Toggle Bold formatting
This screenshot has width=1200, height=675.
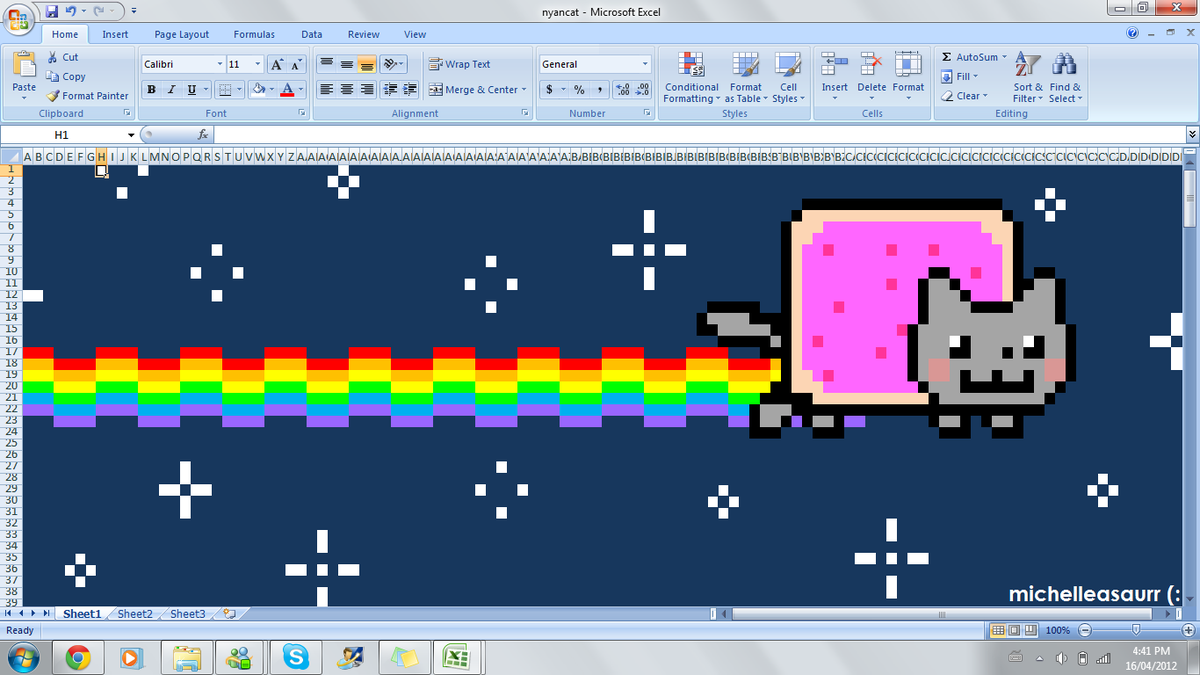click(151, 90)
